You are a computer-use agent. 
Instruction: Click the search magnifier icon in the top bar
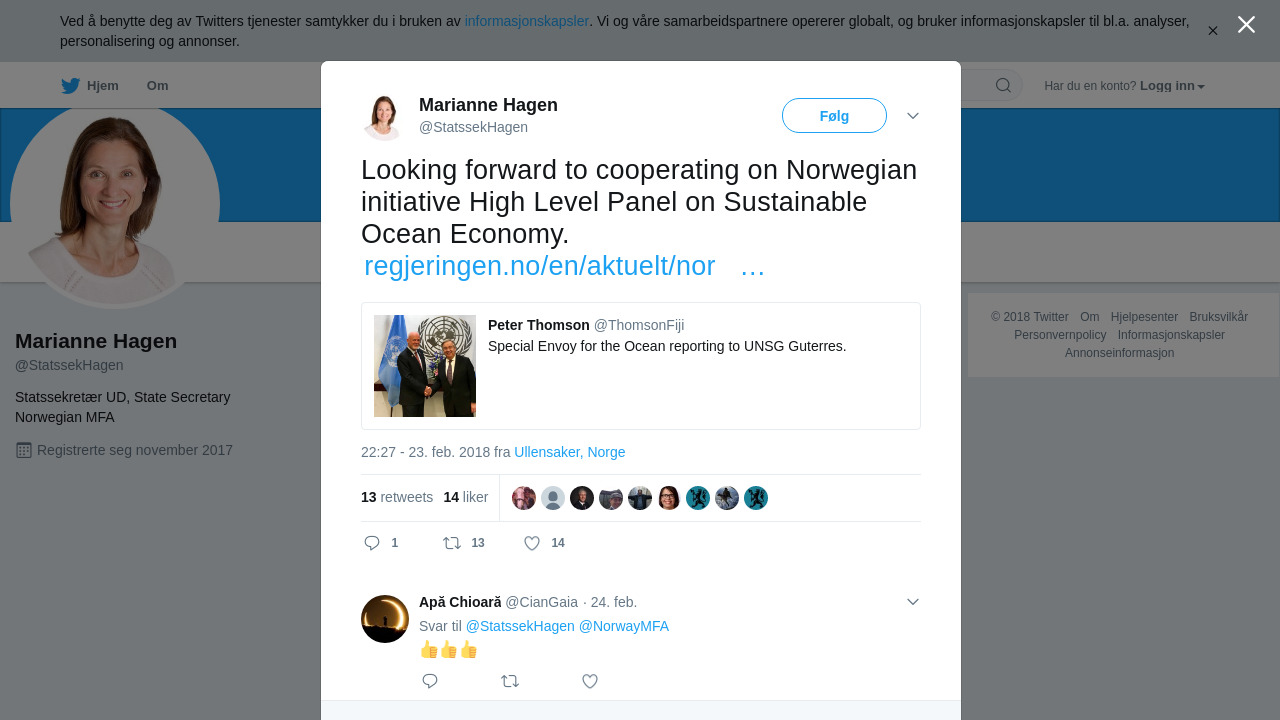tap(1003, 85)
